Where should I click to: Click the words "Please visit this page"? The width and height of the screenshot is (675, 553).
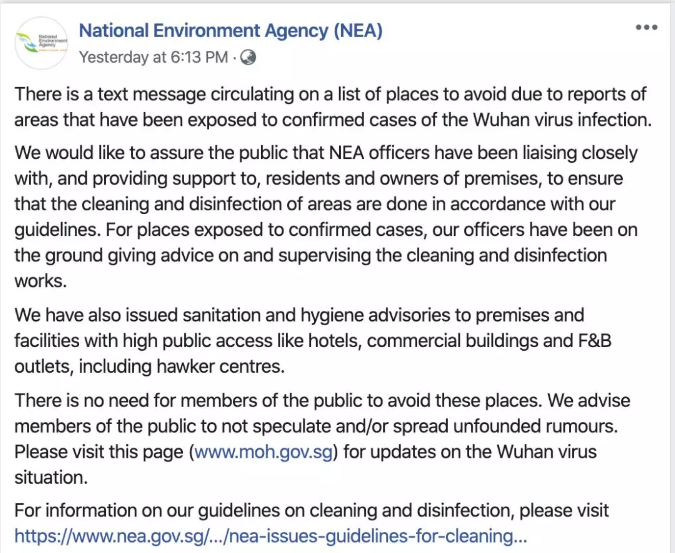(99, 452)
